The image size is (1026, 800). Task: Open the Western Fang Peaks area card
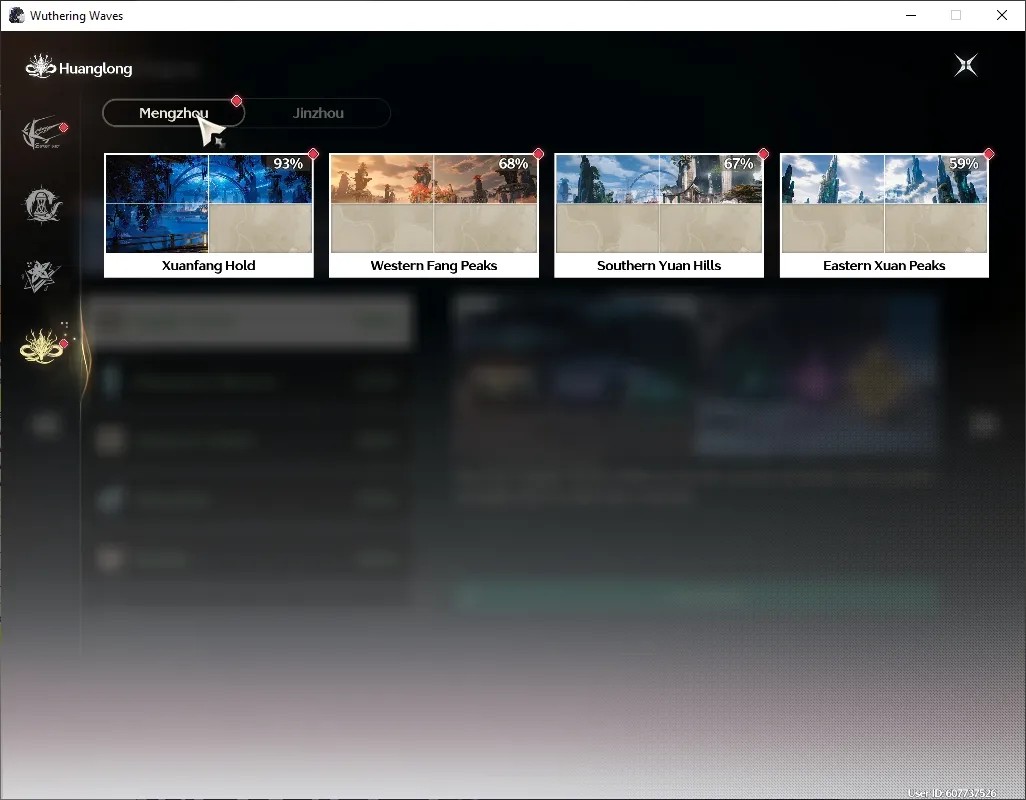pyautogui.click(x=434, y=216)
